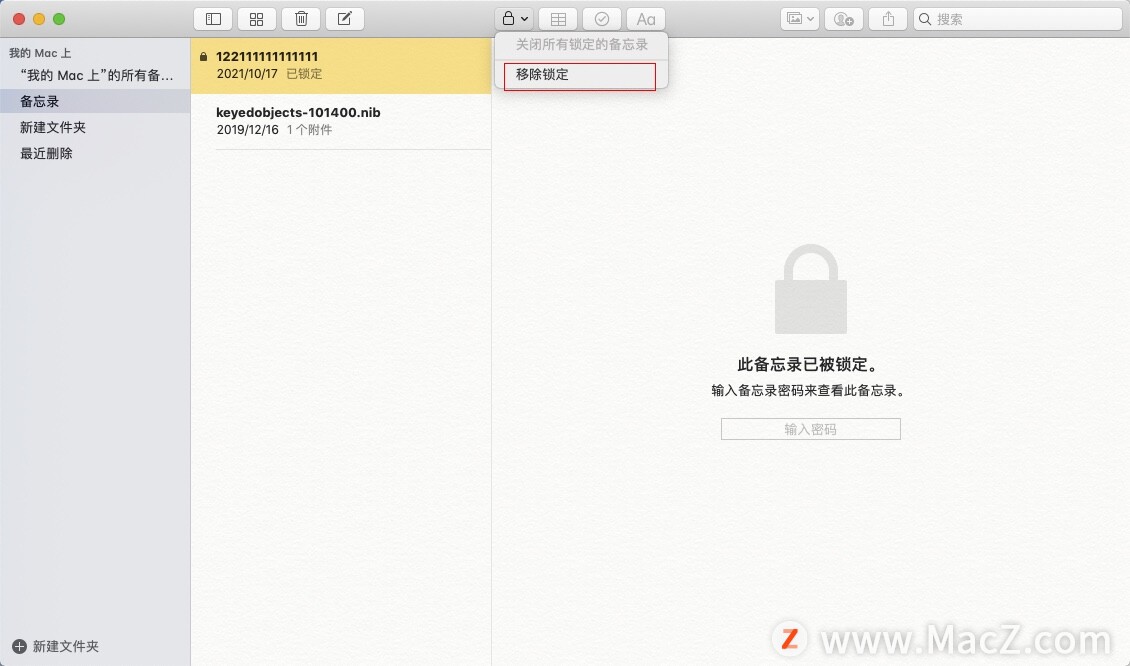Click the 输入密码 password field
This screenshot has width=1130, height=666.
[x=811, y=430]
